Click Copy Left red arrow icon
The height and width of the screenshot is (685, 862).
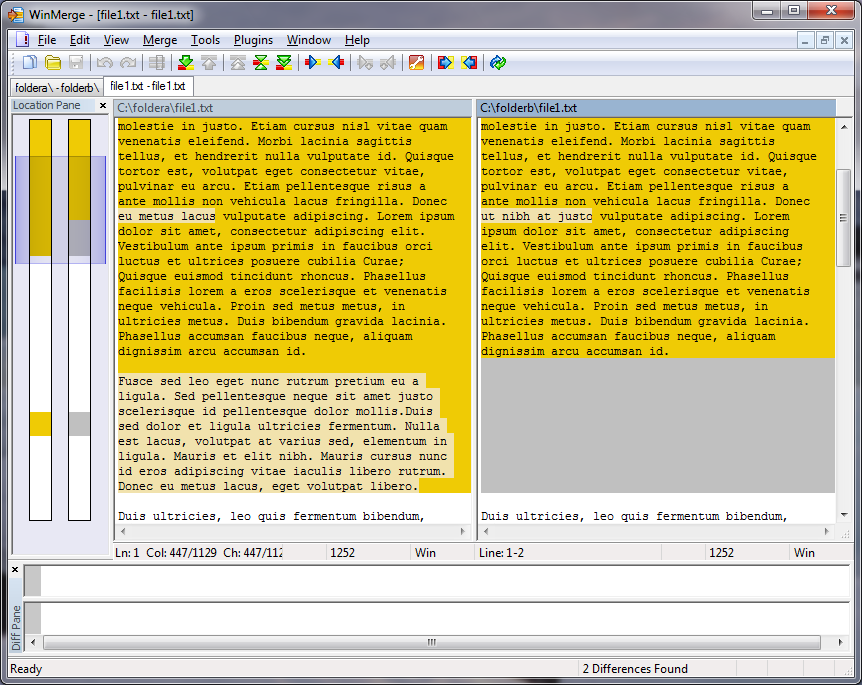pos(336,63)
